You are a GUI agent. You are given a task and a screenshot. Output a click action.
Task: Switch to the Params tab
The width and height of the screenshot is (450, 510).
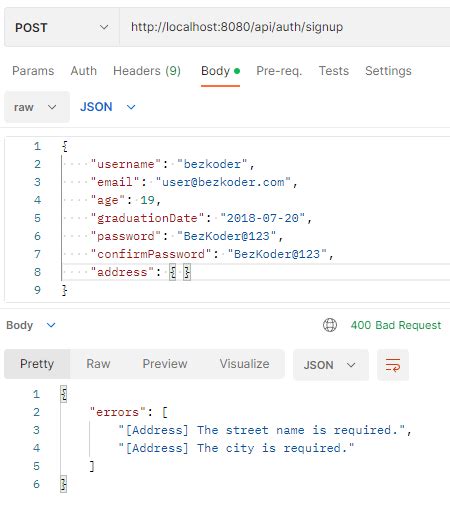coord(33,71)
